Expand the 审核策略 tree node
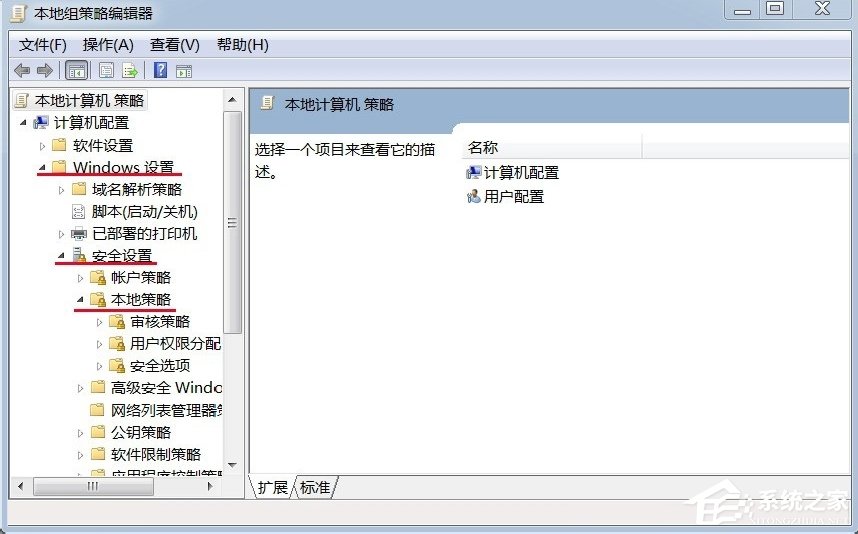 99,322
